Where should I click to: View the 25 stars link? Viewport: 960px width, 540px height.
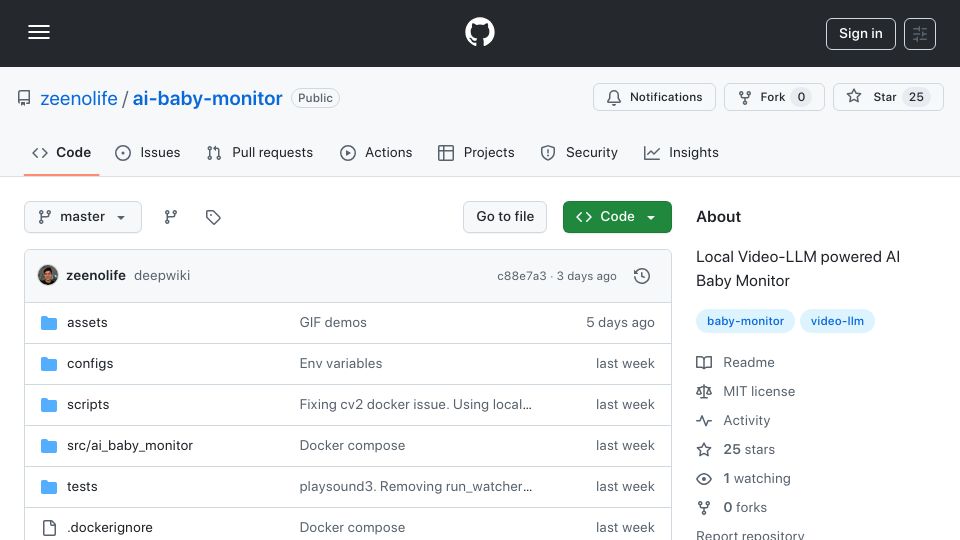tap(749, 449)
